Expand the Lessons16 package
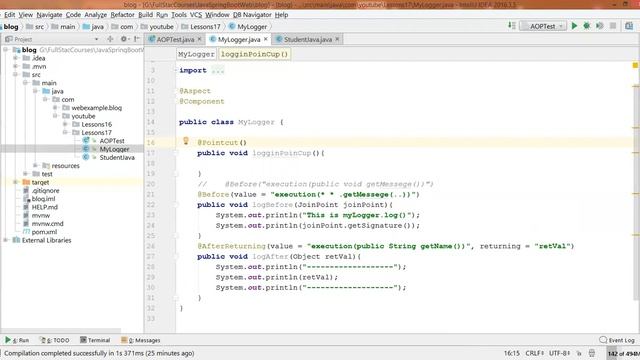 pos(65,124)
